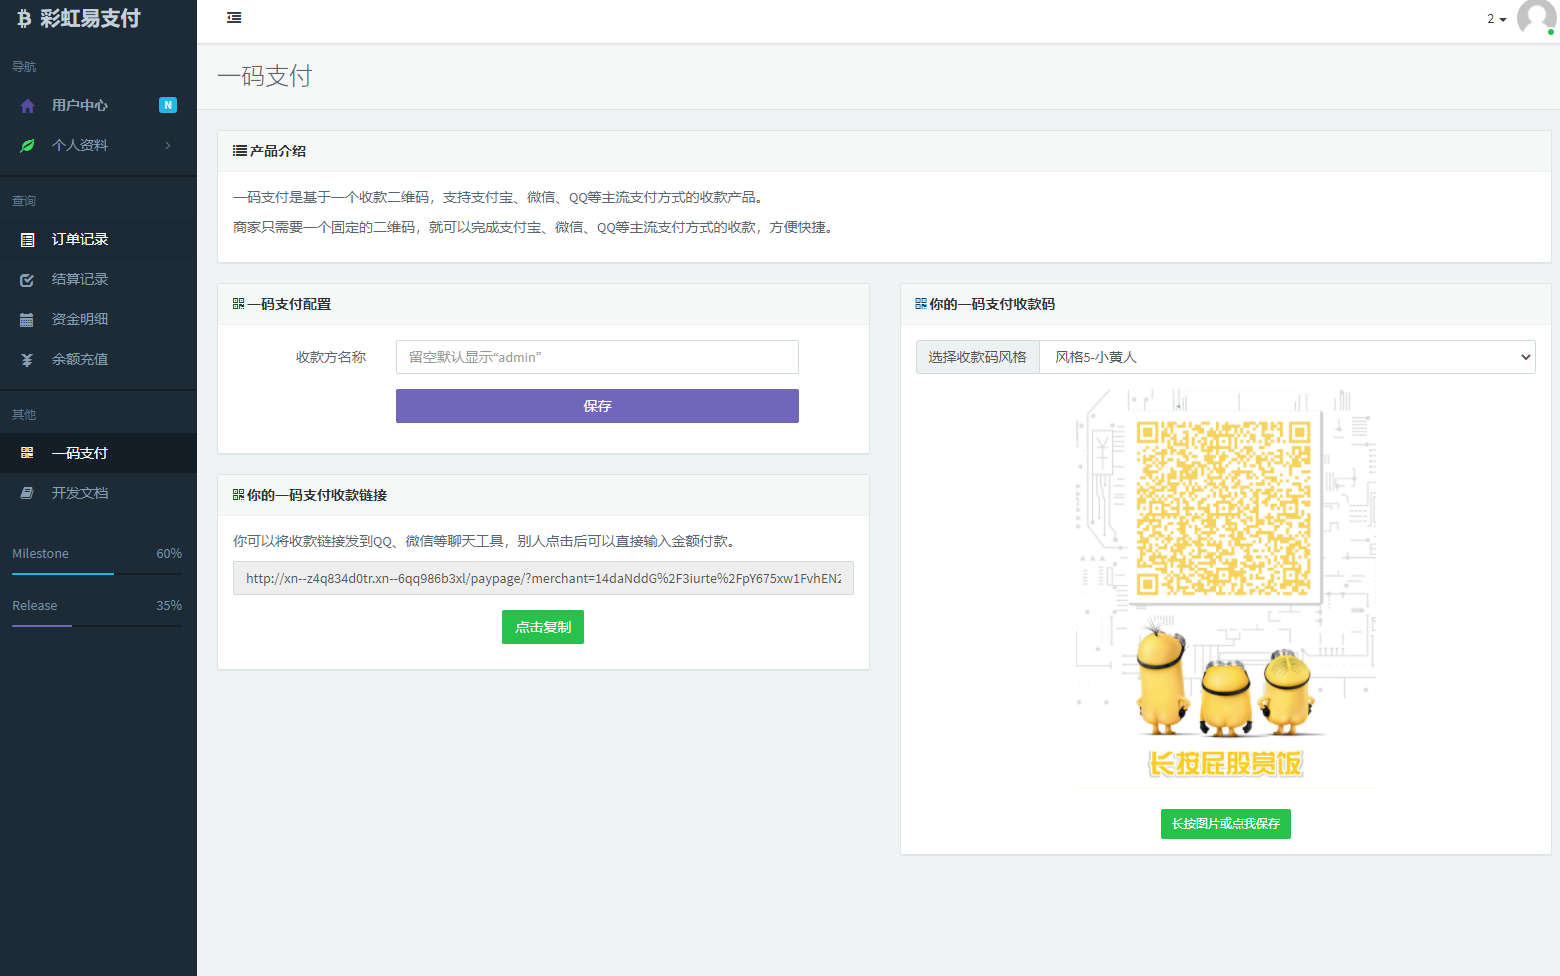
Task: Click the Milestone progress bar
Action: [97, 574]
